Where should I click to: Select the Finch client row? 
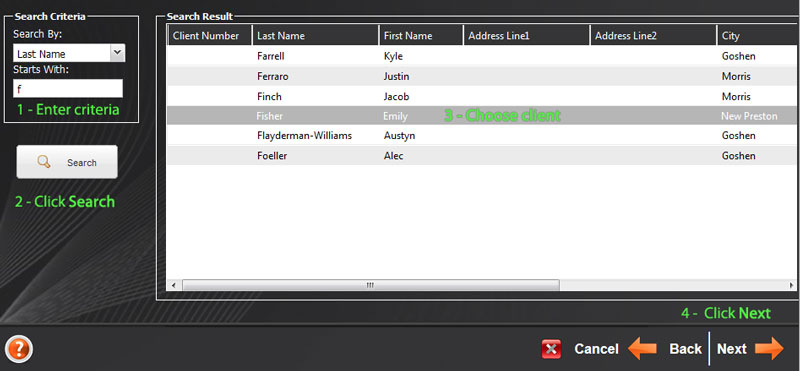[482, 96]
